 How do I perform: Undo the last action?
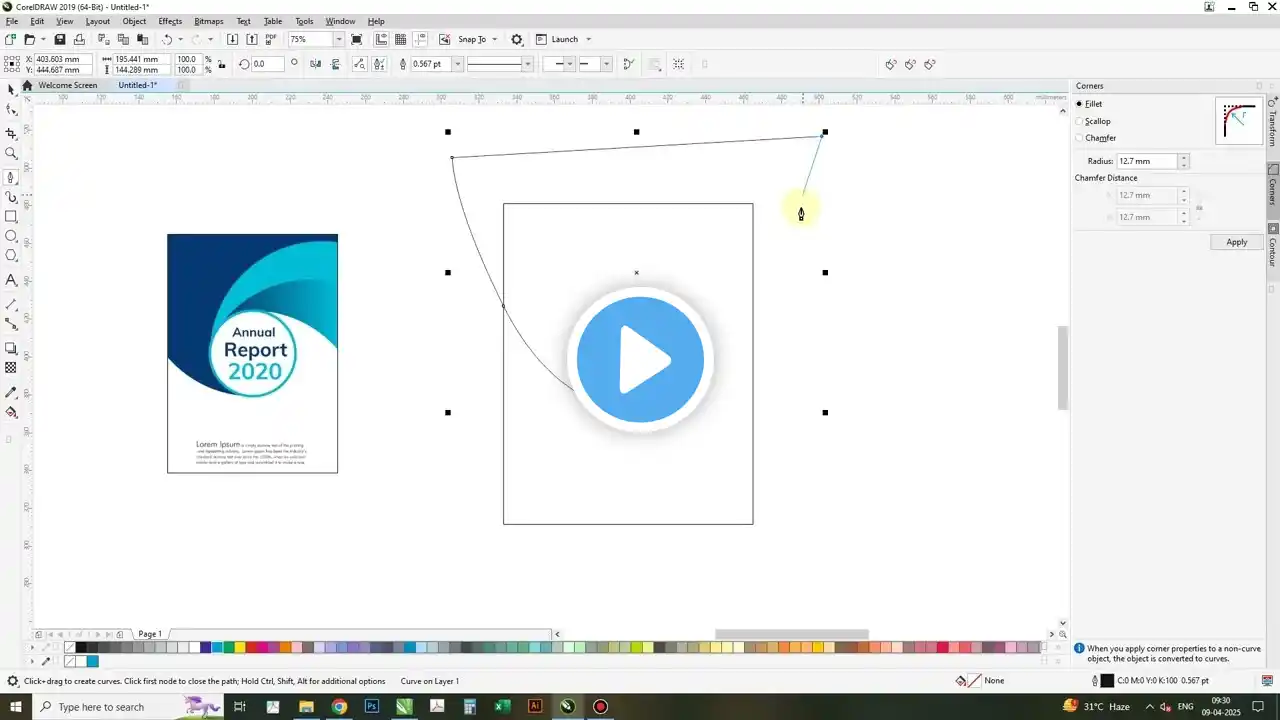coord(167,39)
